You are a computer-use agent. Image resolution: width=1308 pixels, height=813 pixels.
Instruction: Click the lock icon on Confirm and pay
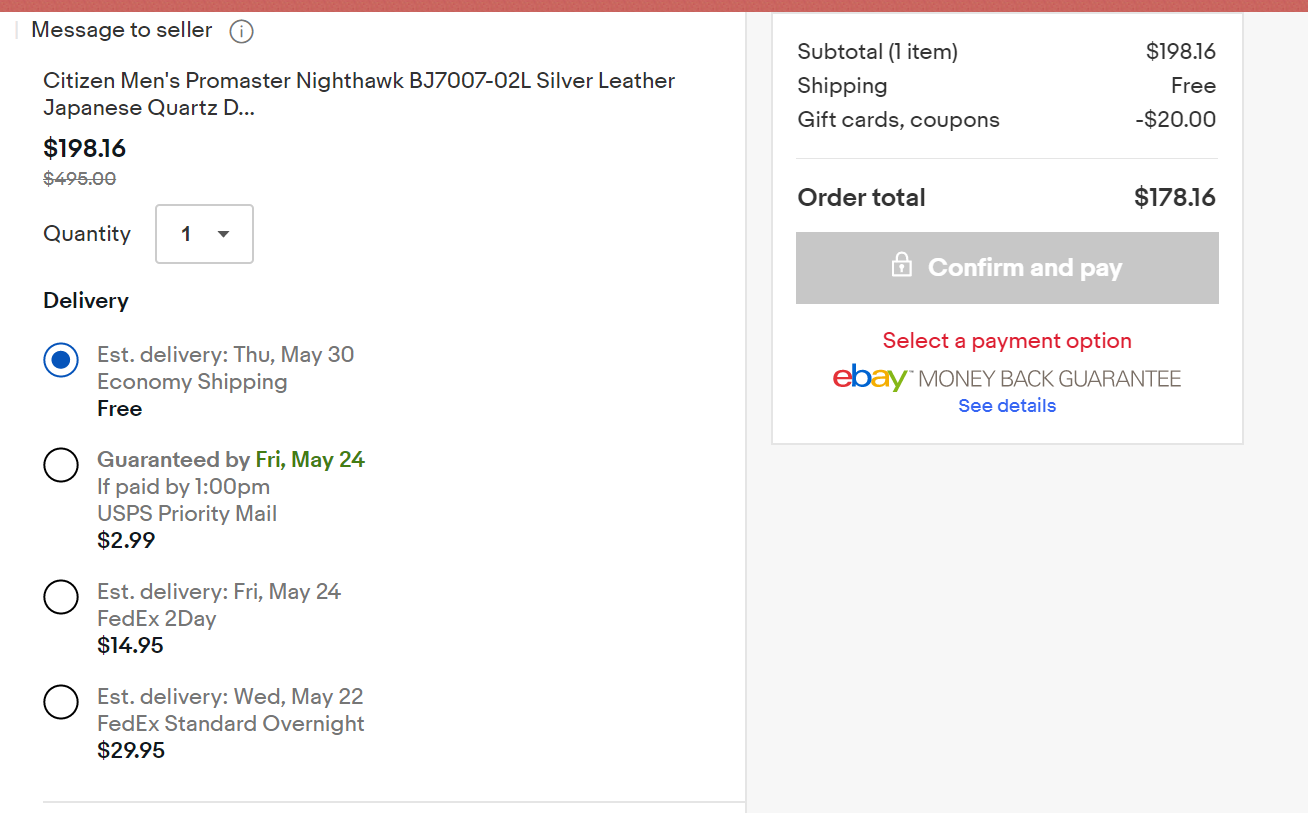coord(901,265)
